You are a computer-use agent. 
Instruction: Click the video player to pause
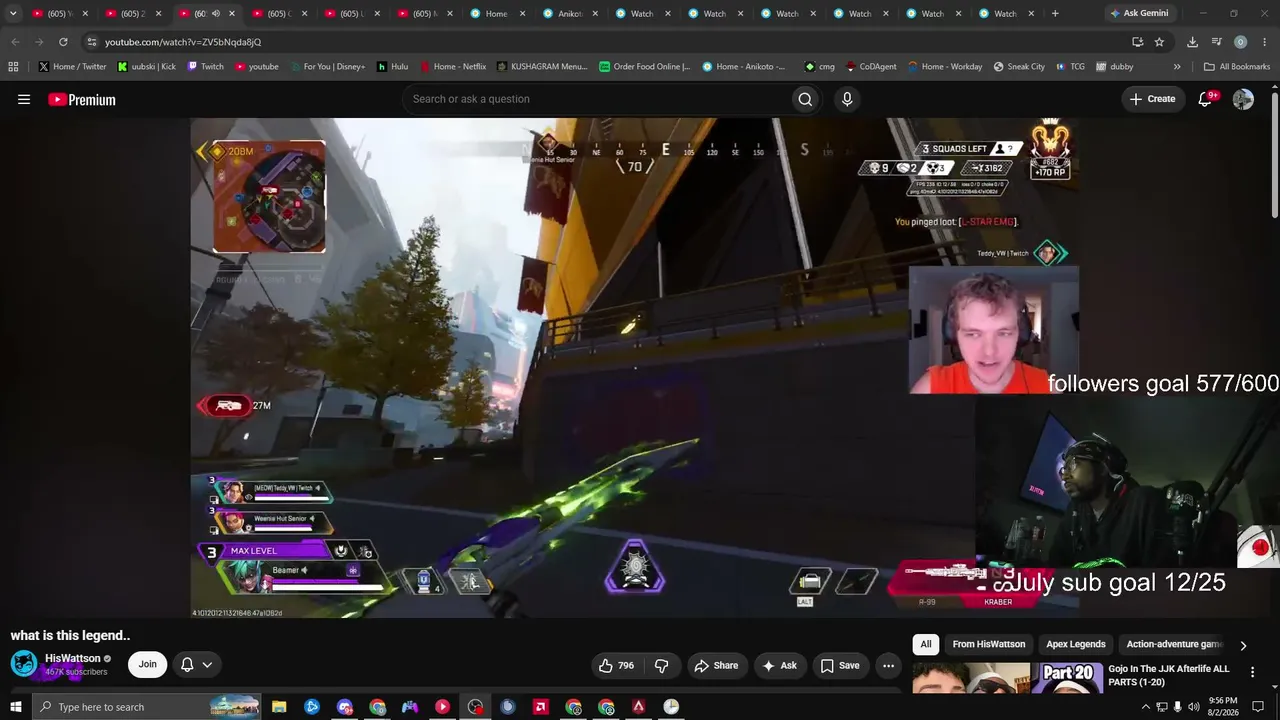[635, 368]
